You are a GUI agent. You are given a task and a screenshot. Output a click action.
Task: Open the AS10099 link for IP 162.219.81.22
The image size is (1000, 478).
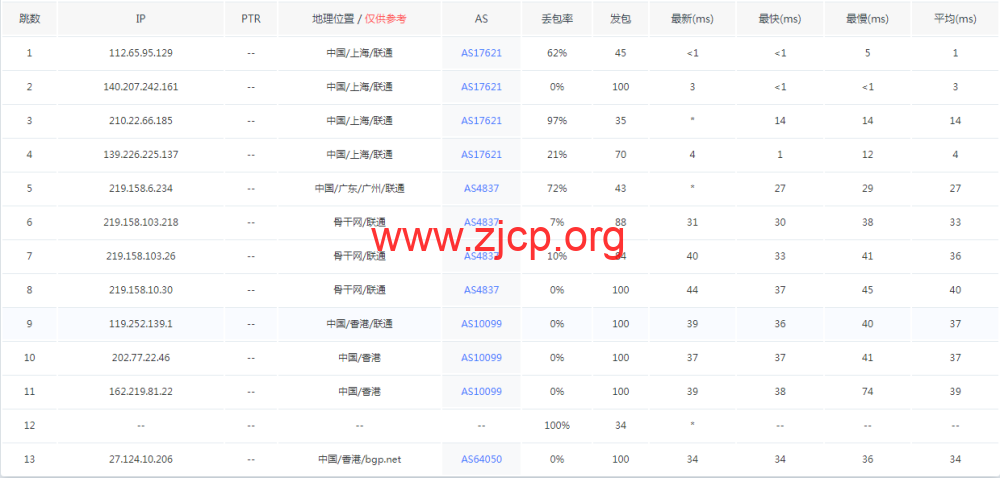pos(482,391)
